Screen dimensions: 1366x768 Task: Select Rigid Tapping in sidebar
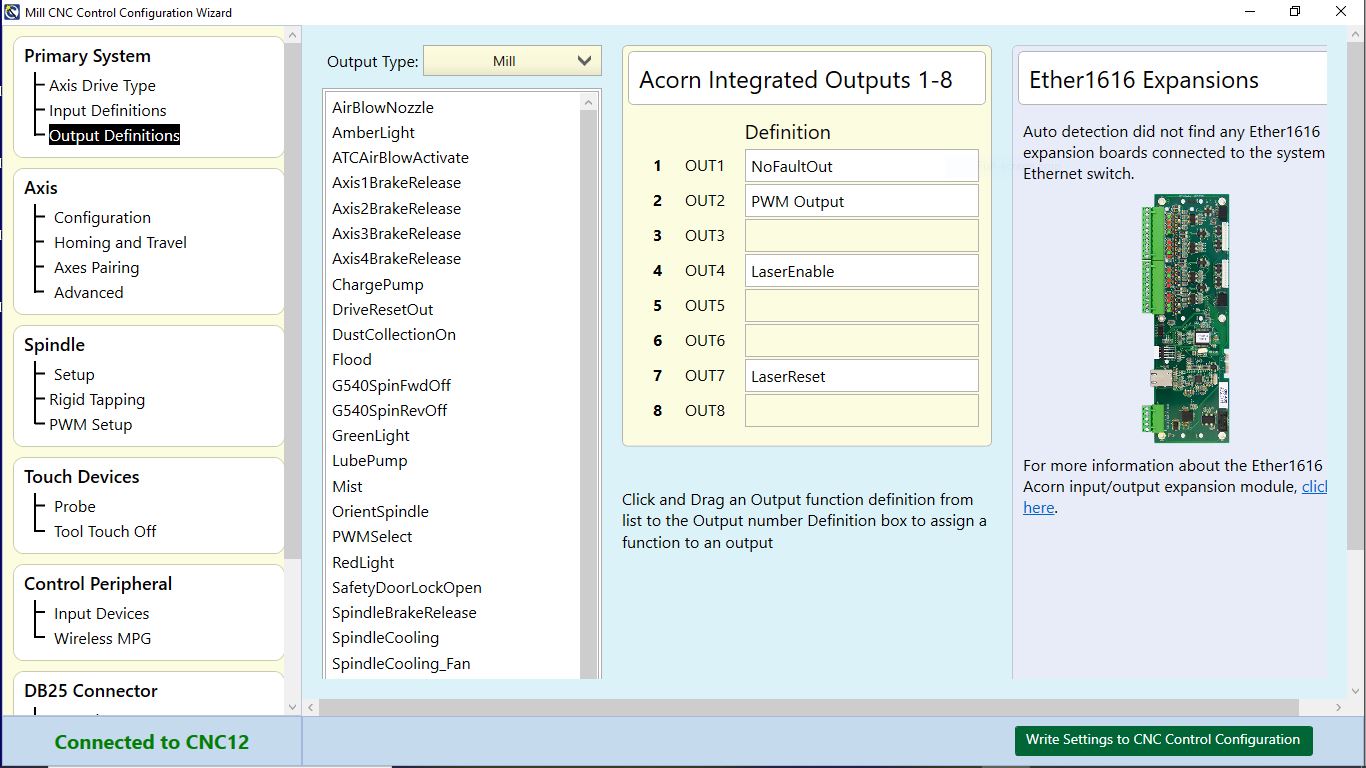[97, 399]
